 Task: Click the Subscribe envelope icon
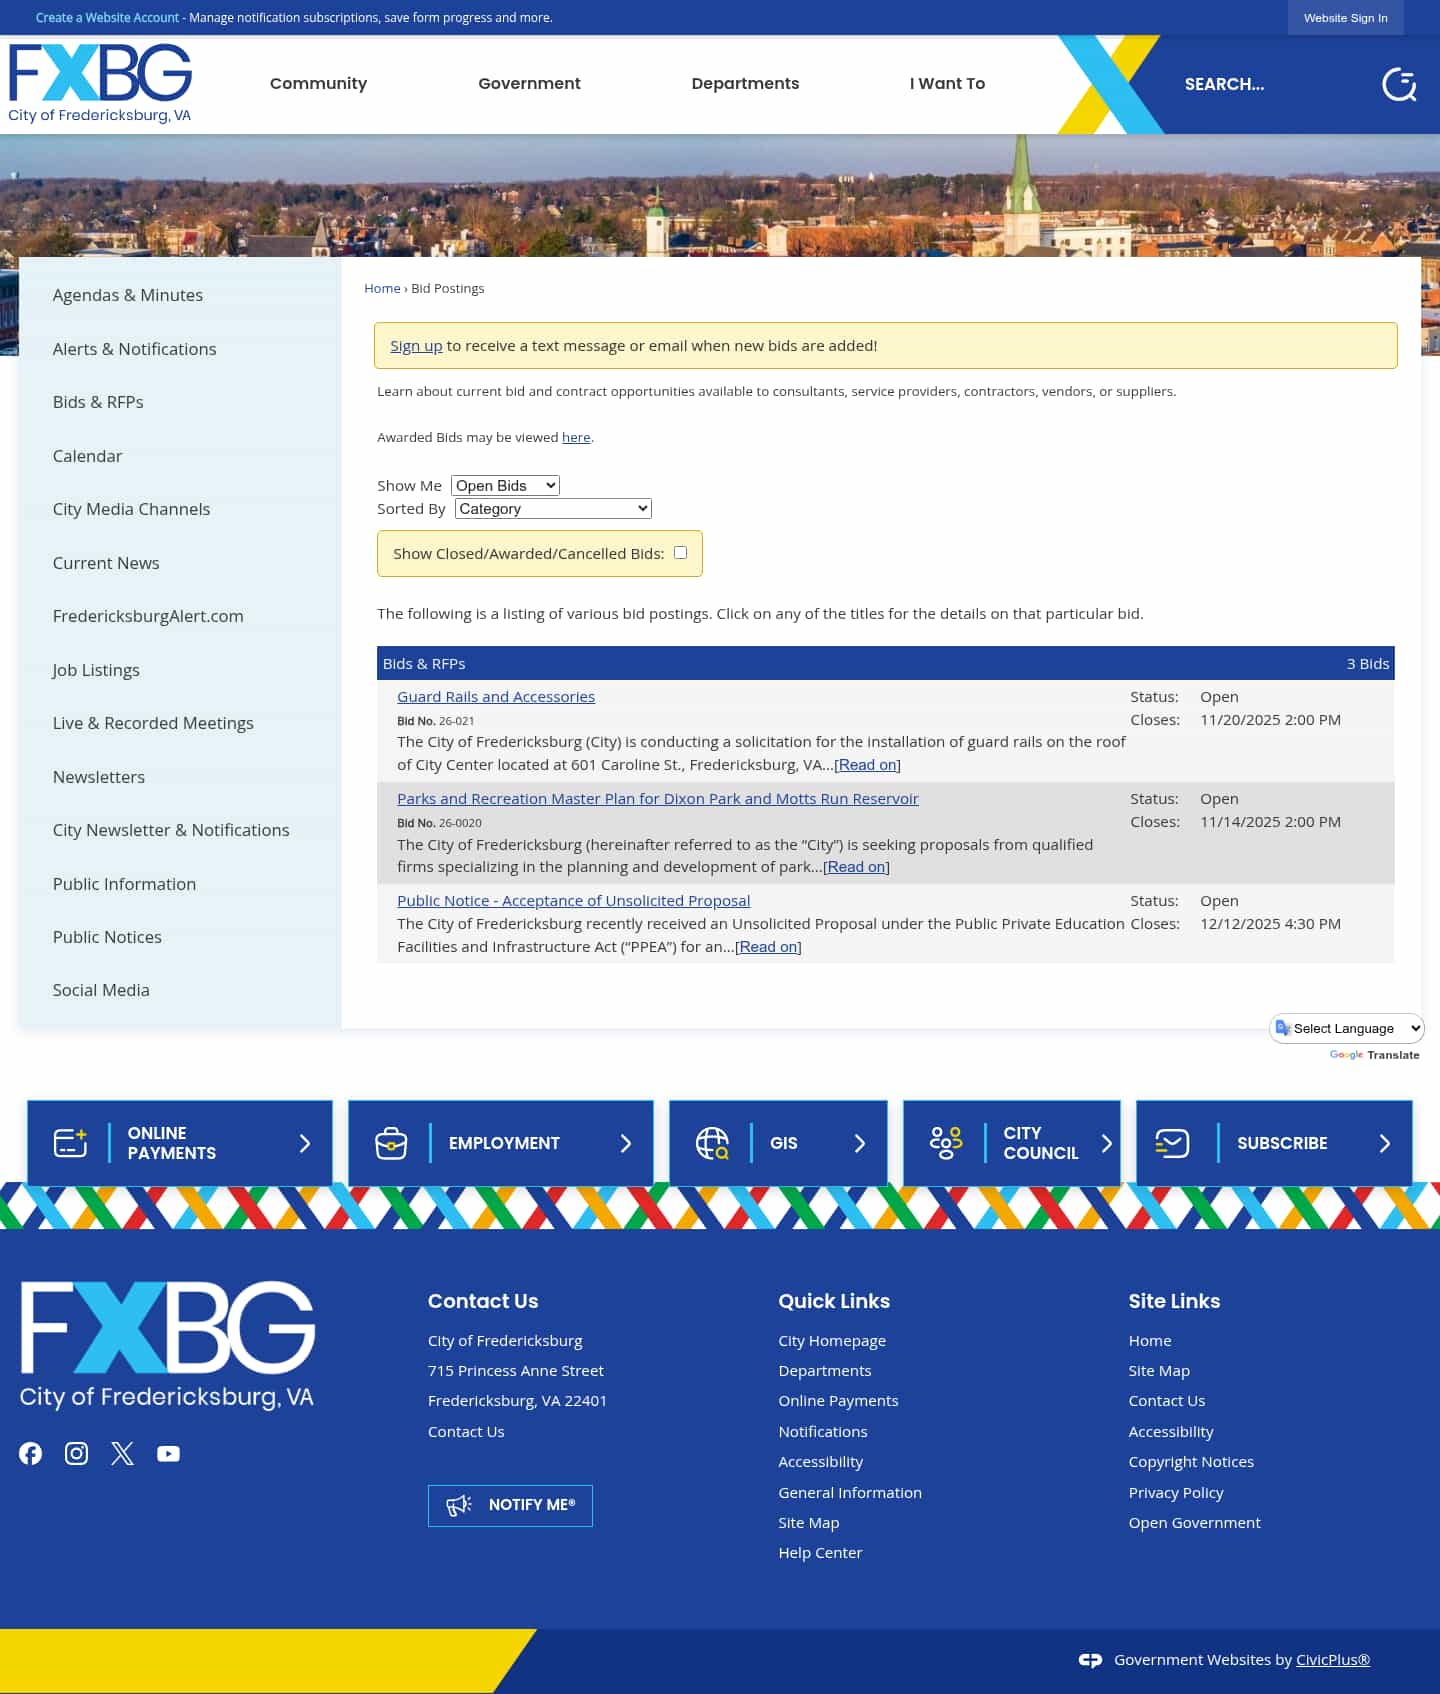click(1172, 1143)
